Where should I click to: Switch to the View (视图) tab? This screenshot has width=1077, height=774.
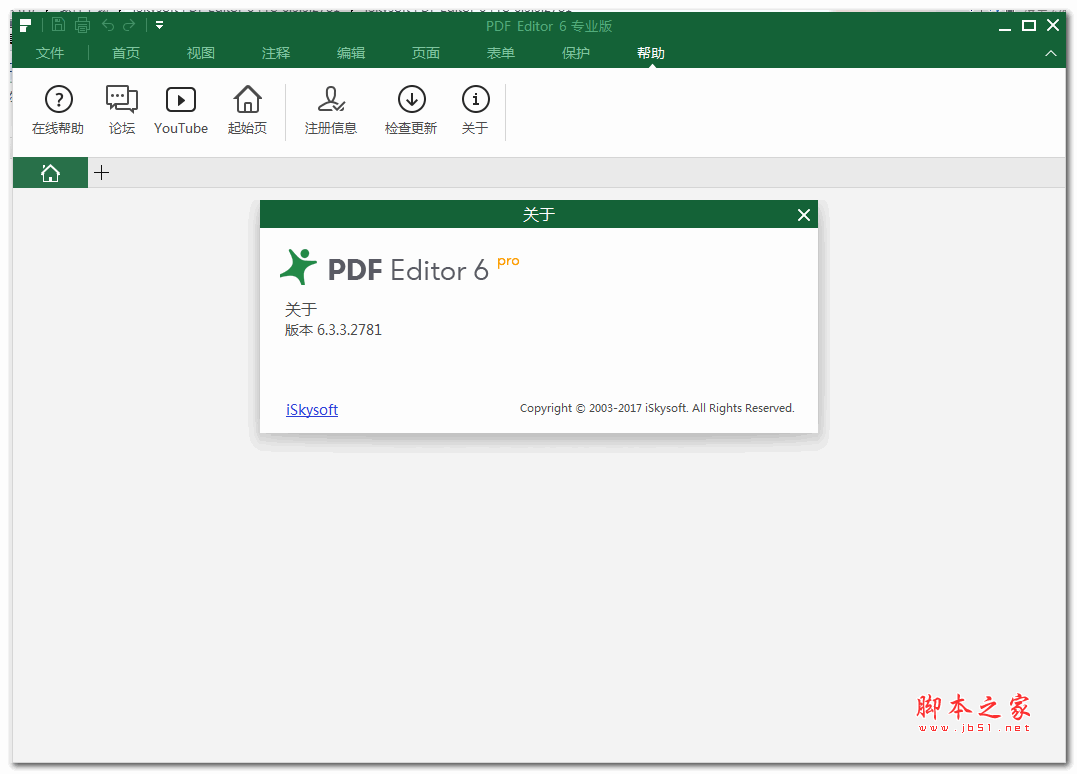point(201,53)
